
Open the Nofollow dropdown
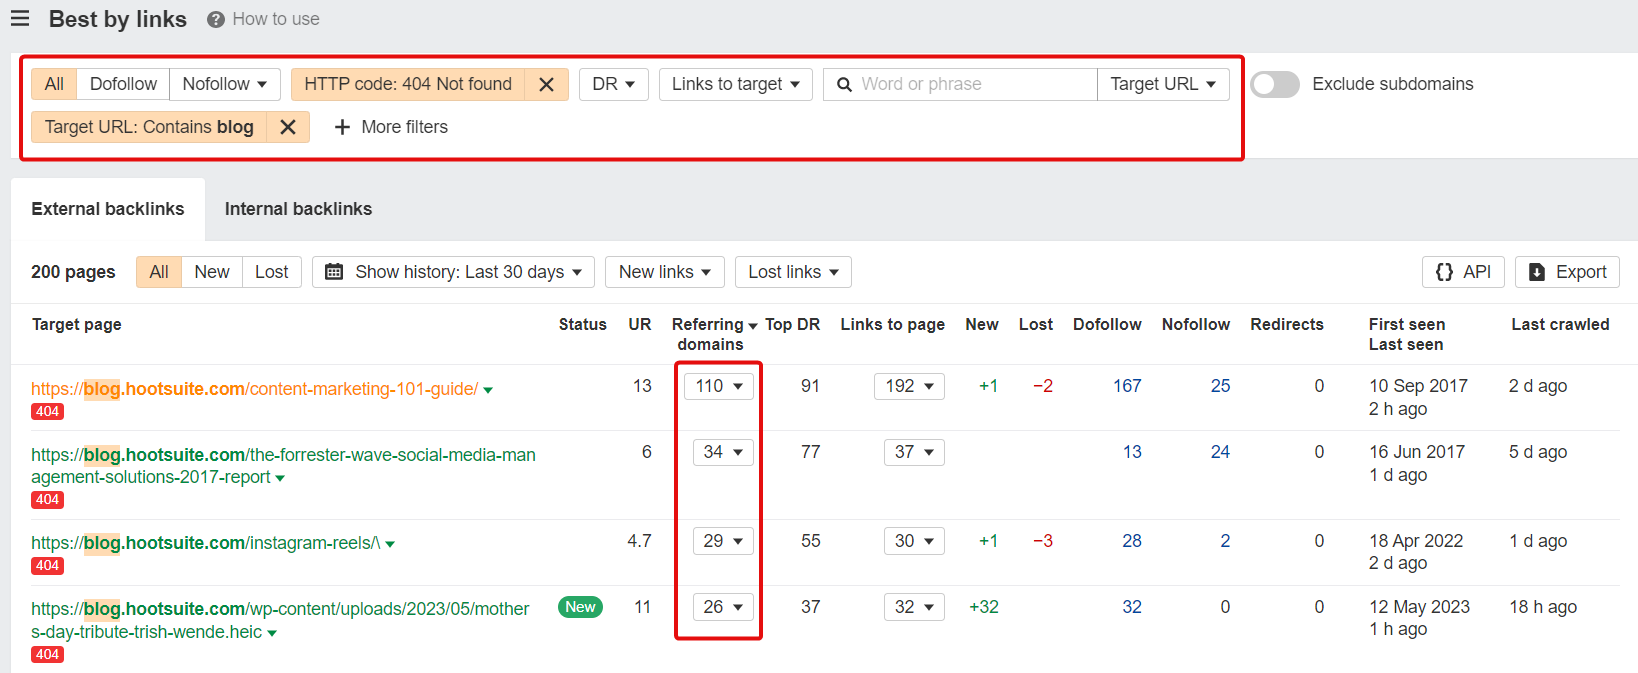pyautogui.click(x=225, y=85)
